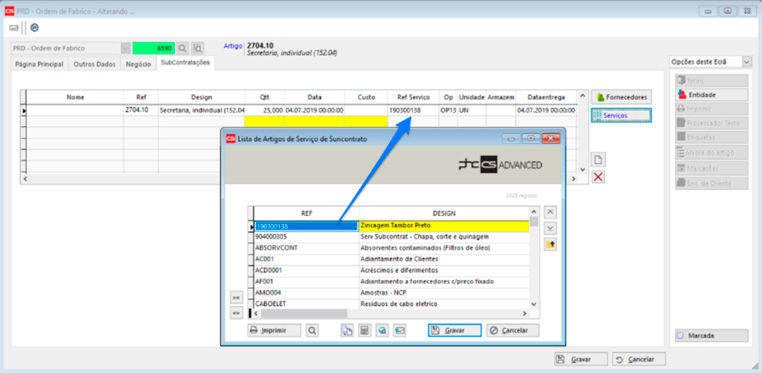
Task: Click the Qtt cell 25,000
Action: click(264, 111)
